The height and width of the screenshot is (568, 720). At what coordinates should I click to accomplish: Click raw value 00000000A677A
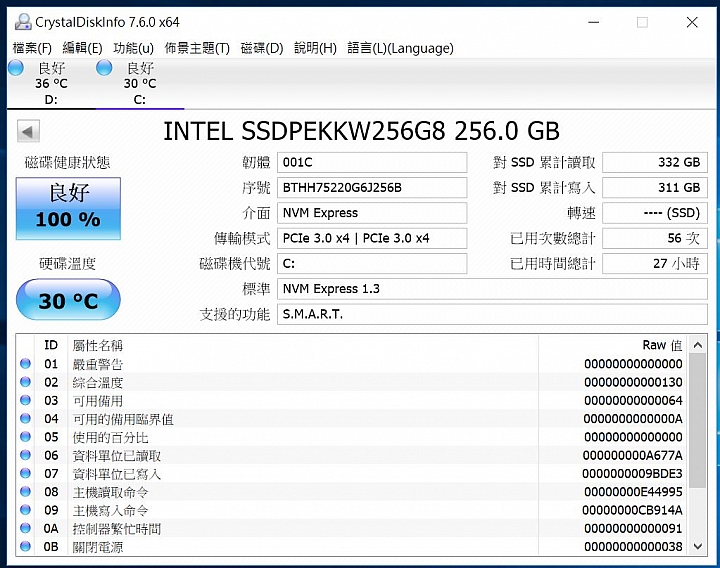(x=632, y=455)
